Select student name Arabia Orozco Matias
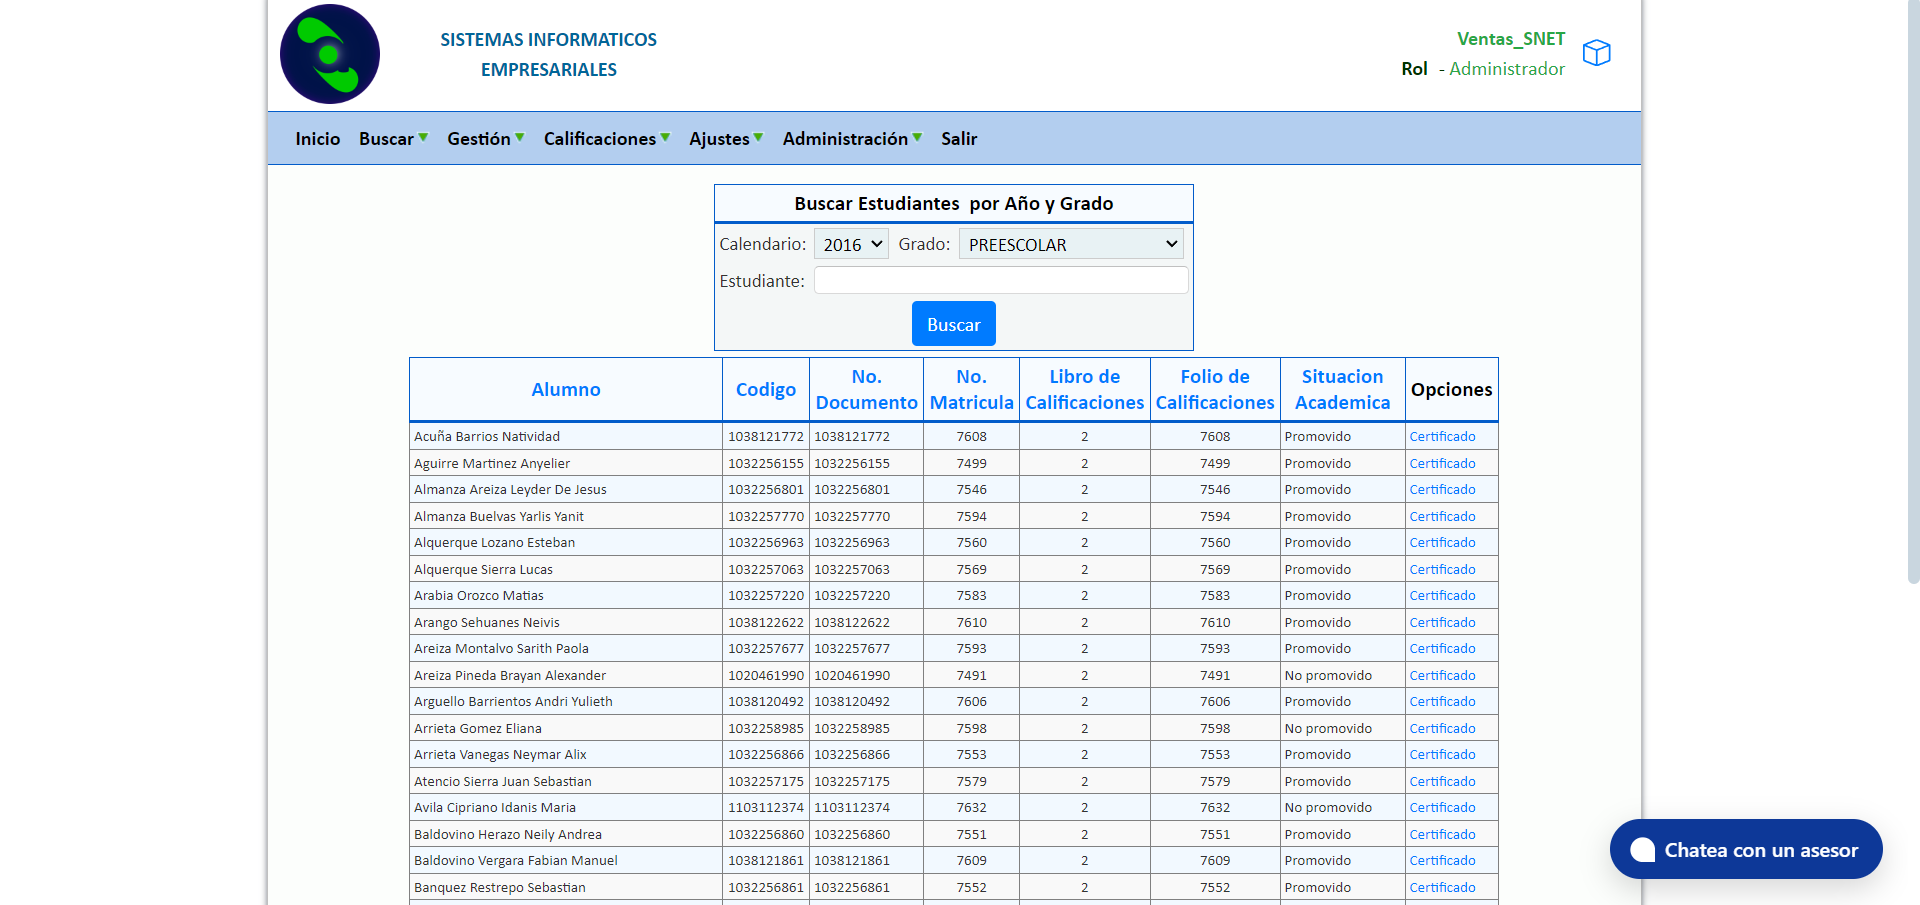This screenshot has height=905, width=1920. [479, 595]
